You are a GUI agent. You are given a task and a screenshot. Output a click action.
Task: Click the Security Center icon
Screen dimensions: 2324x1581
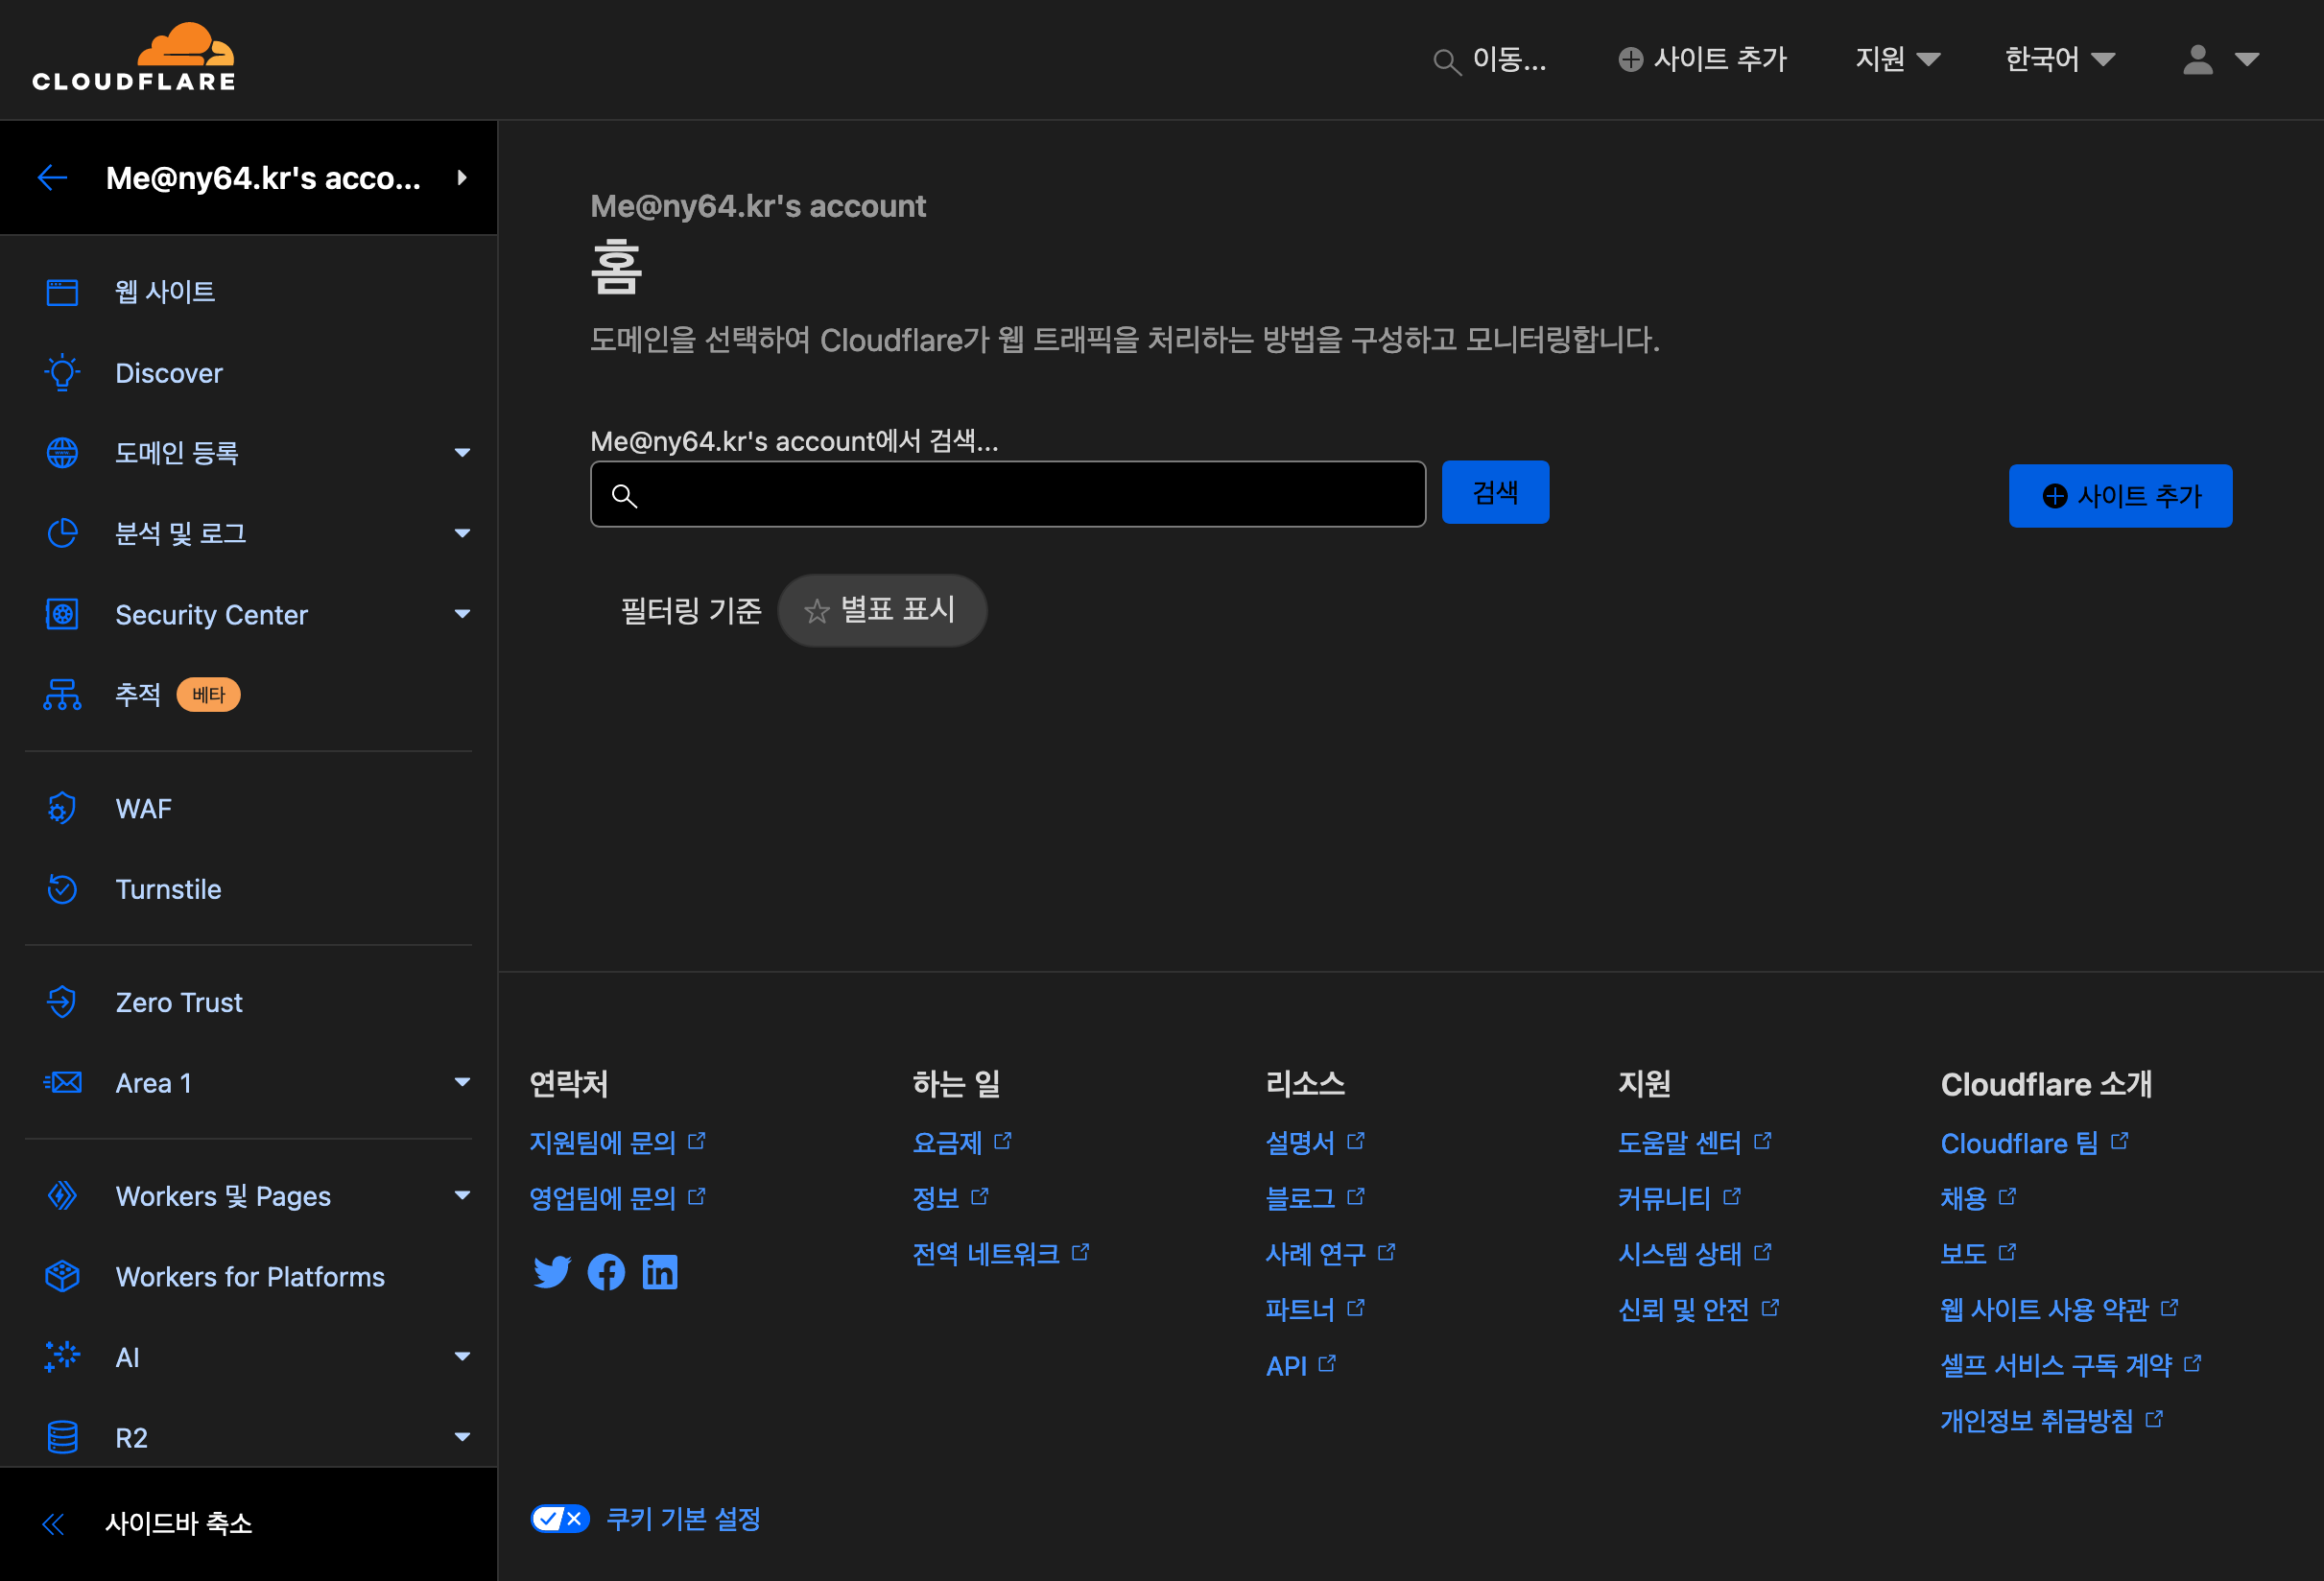(62, 614)
